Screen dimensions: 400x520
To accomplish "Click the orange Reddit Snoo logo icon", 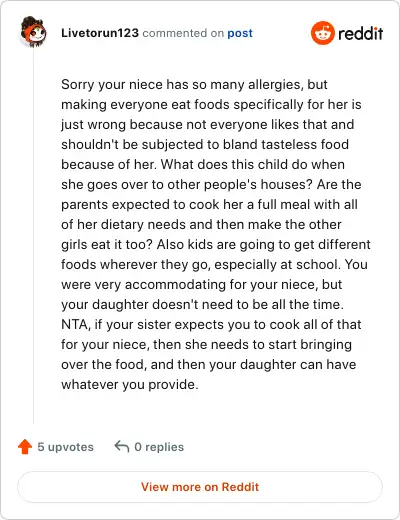I will coord(322,33).
